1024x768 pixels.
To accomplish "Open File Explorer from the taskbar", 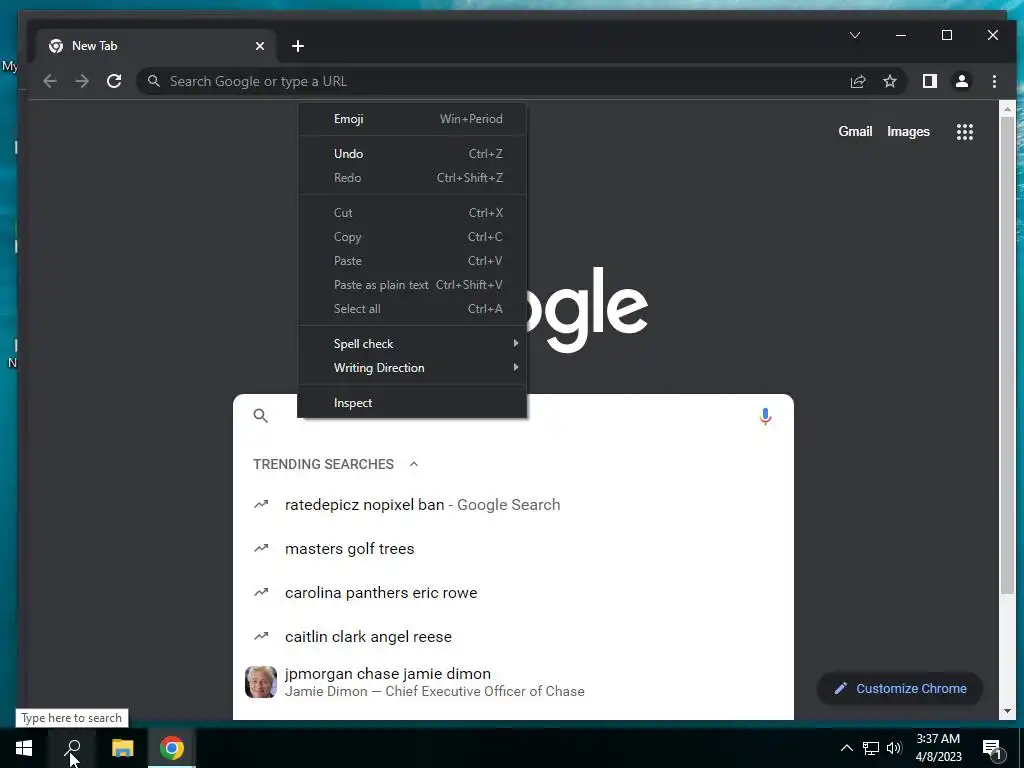I will [122, 748].
